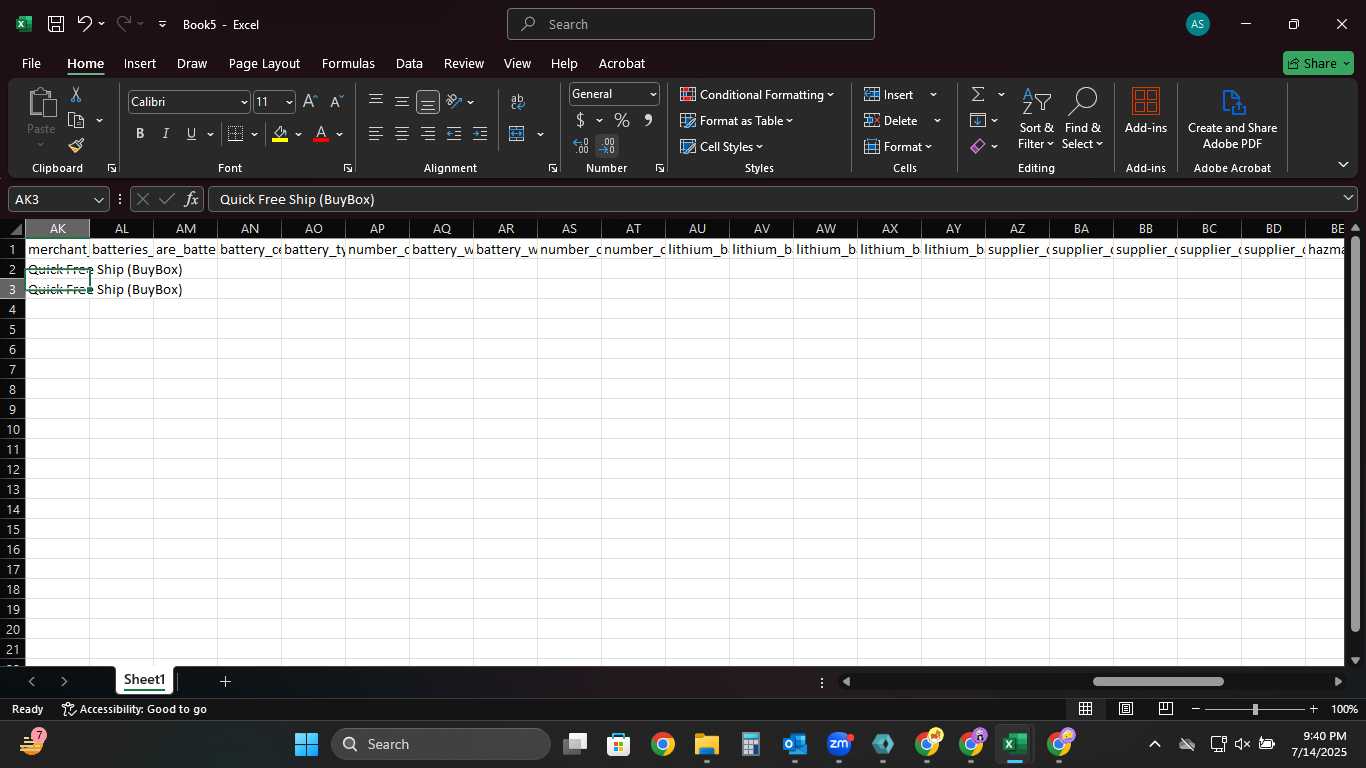Click the Increase Decimal icon
Viewport: 1366px width, 768px height.
pyautogui.click(x=581, y=146)
